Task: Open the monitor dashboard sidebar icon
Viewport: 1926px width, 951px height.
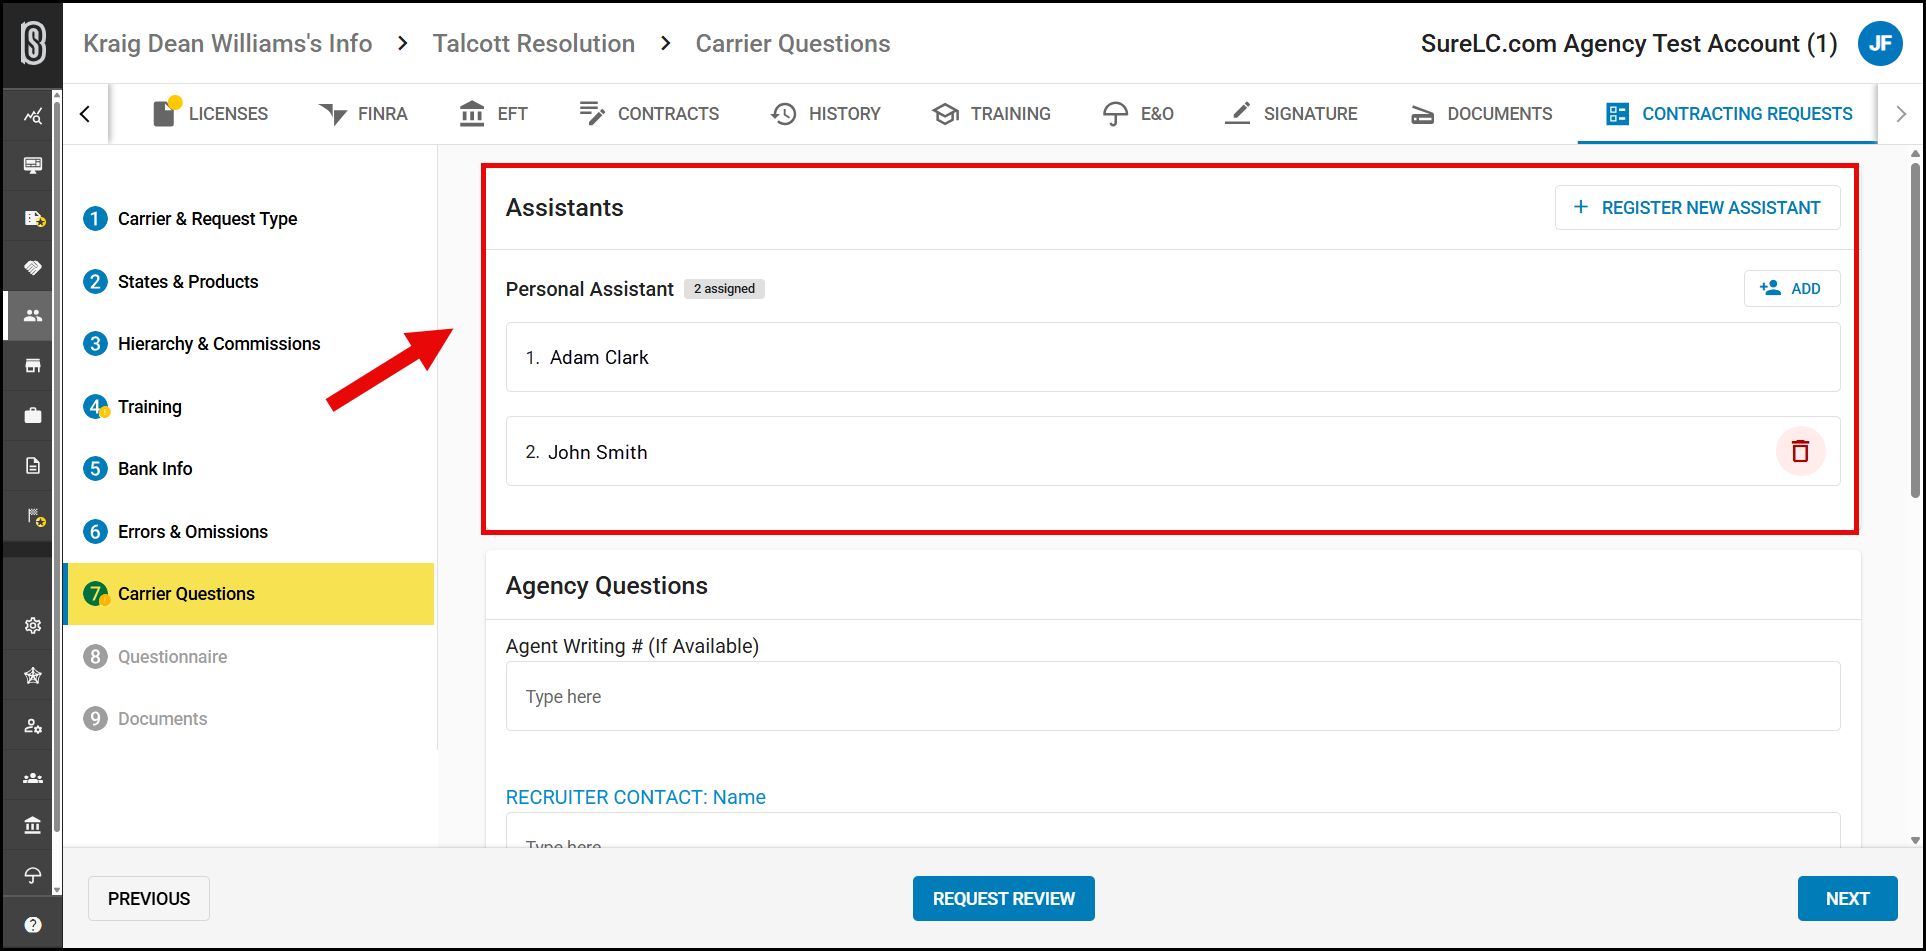Action: pyautogui.click(x=33, y=165)
